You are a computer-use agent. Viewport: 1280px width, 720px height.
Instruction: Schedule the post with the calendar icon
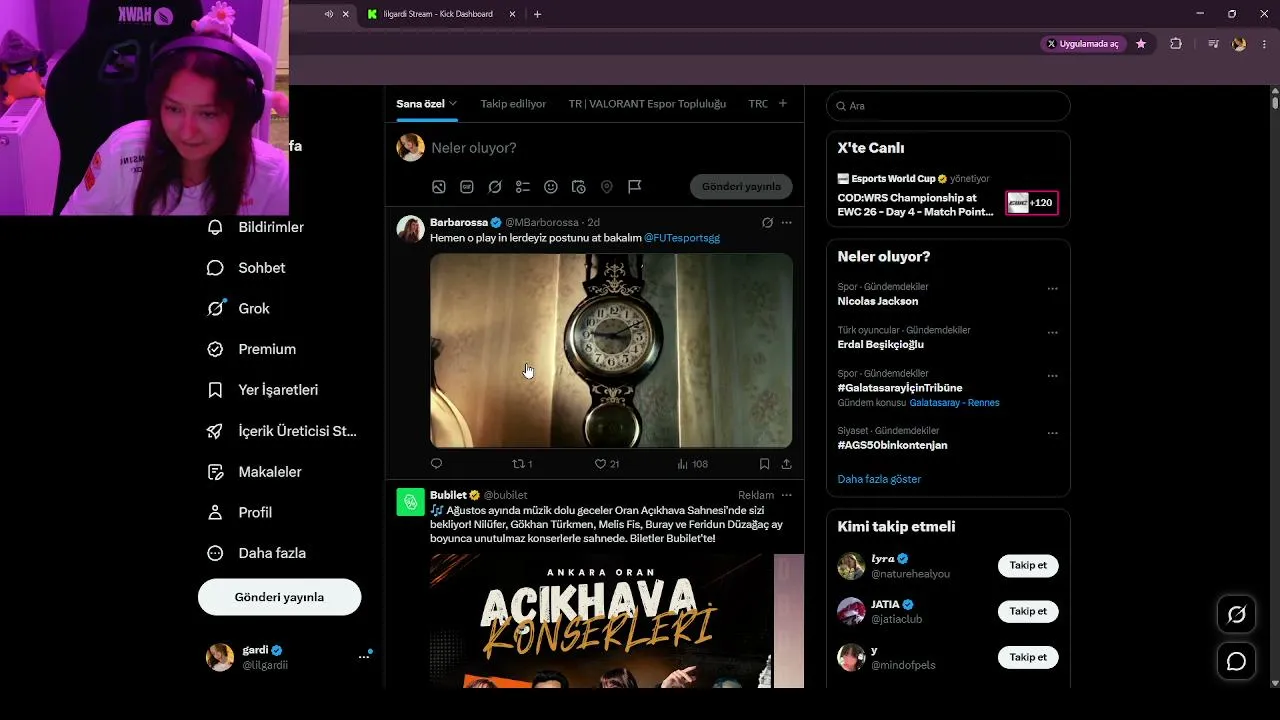pyautogui.click(x=578, y=187)
